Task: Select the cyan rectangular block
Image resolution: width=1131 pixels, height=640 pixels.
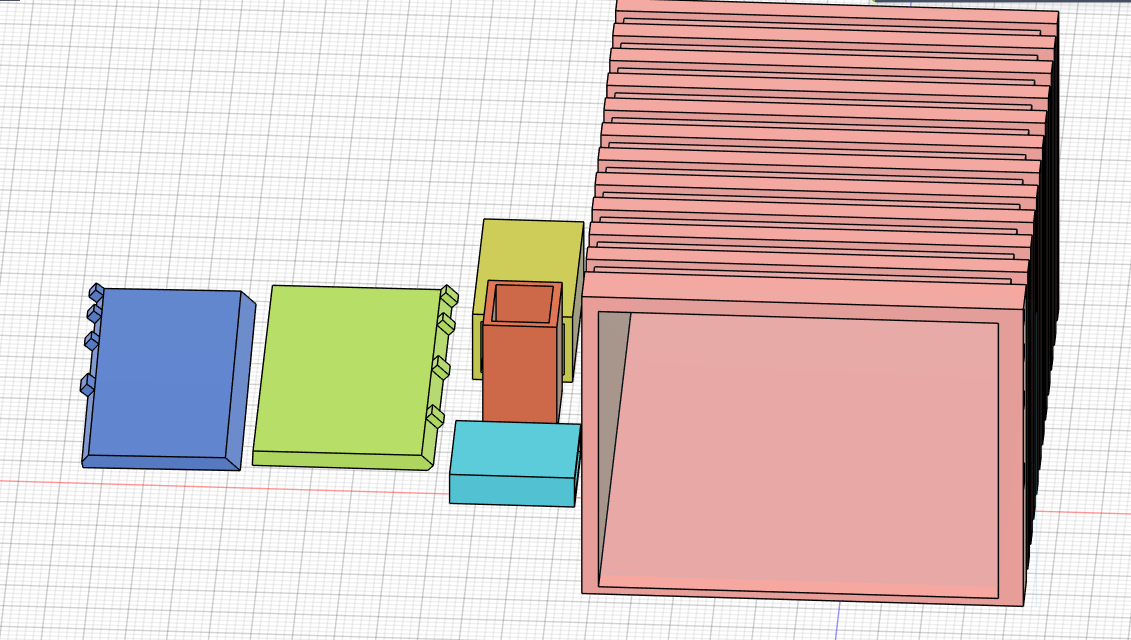Action: pyautogui.click(x=514, y=463)
